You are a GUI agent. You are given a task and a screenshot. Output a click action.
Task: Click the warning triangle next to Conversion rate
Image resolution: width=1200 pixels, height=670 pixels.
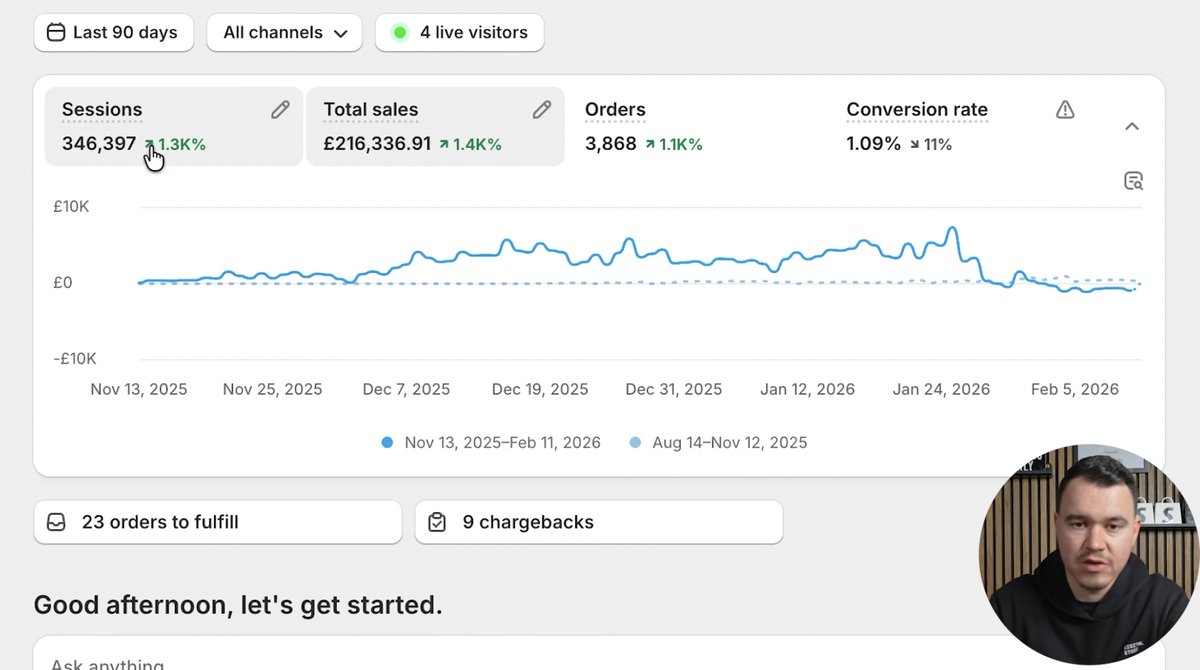[x=1065, y=110]
